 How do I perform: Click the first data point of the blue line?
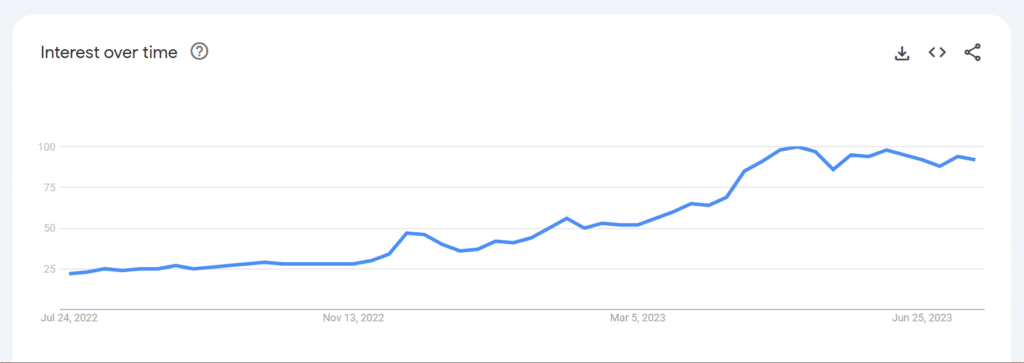71,274
